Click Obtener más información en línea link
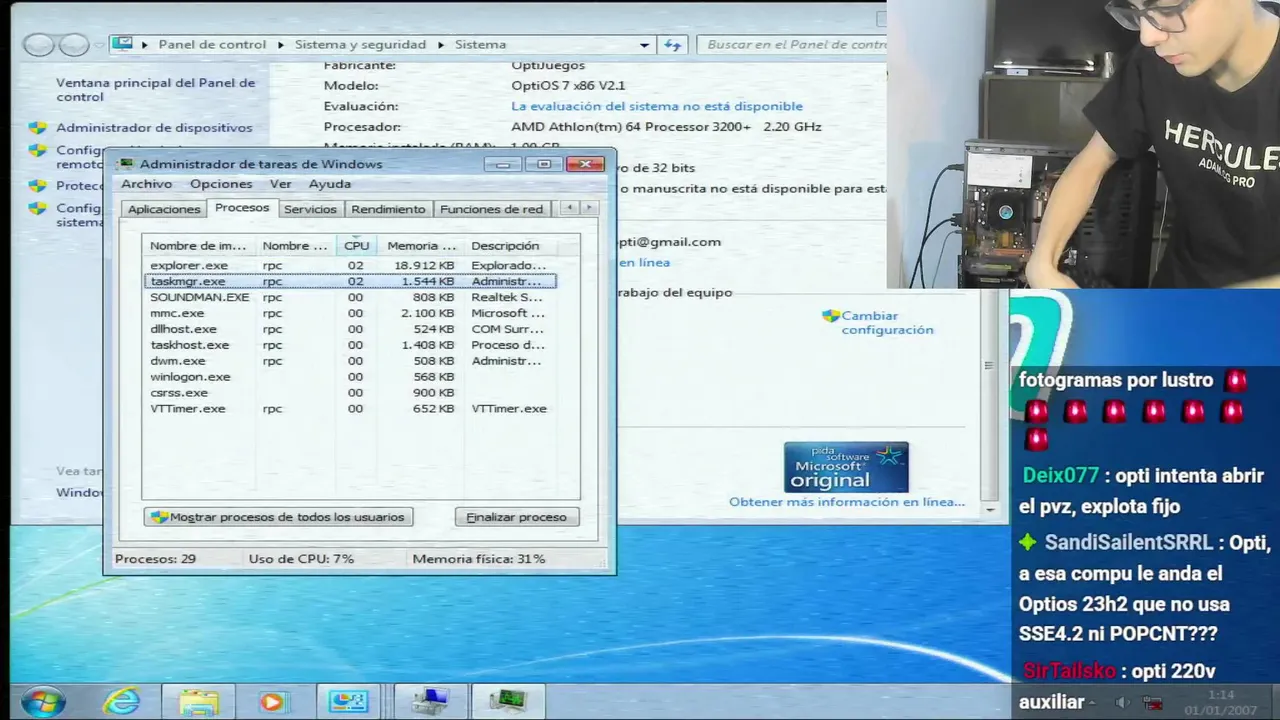 pyautogui.click(x=847, y=502)
